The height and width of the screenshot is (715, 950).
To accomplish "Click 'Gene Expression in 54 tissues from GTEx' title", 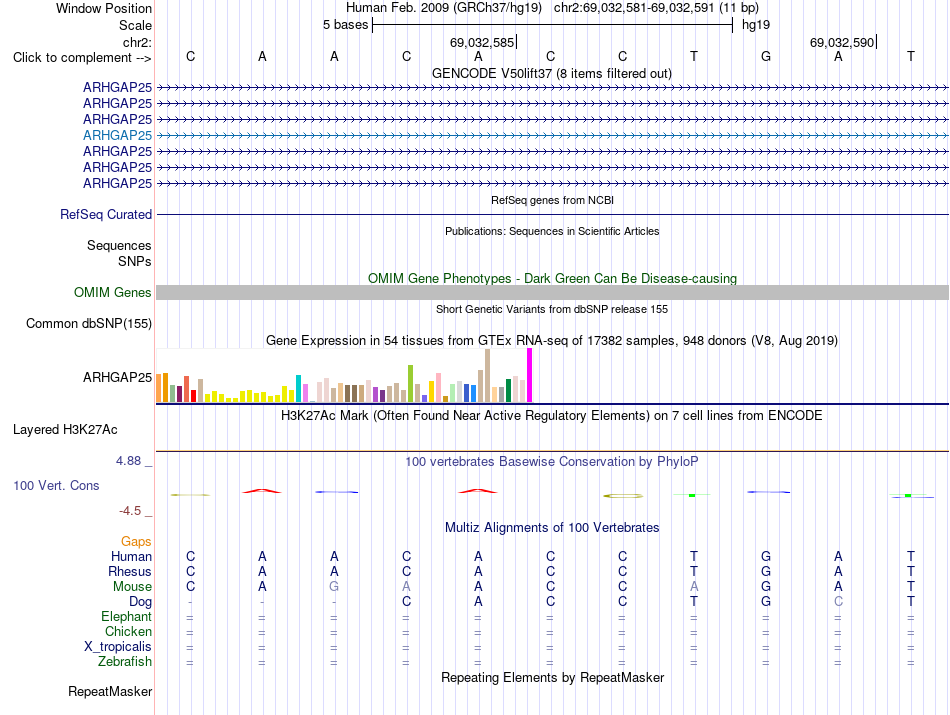I will pos(552,341).
